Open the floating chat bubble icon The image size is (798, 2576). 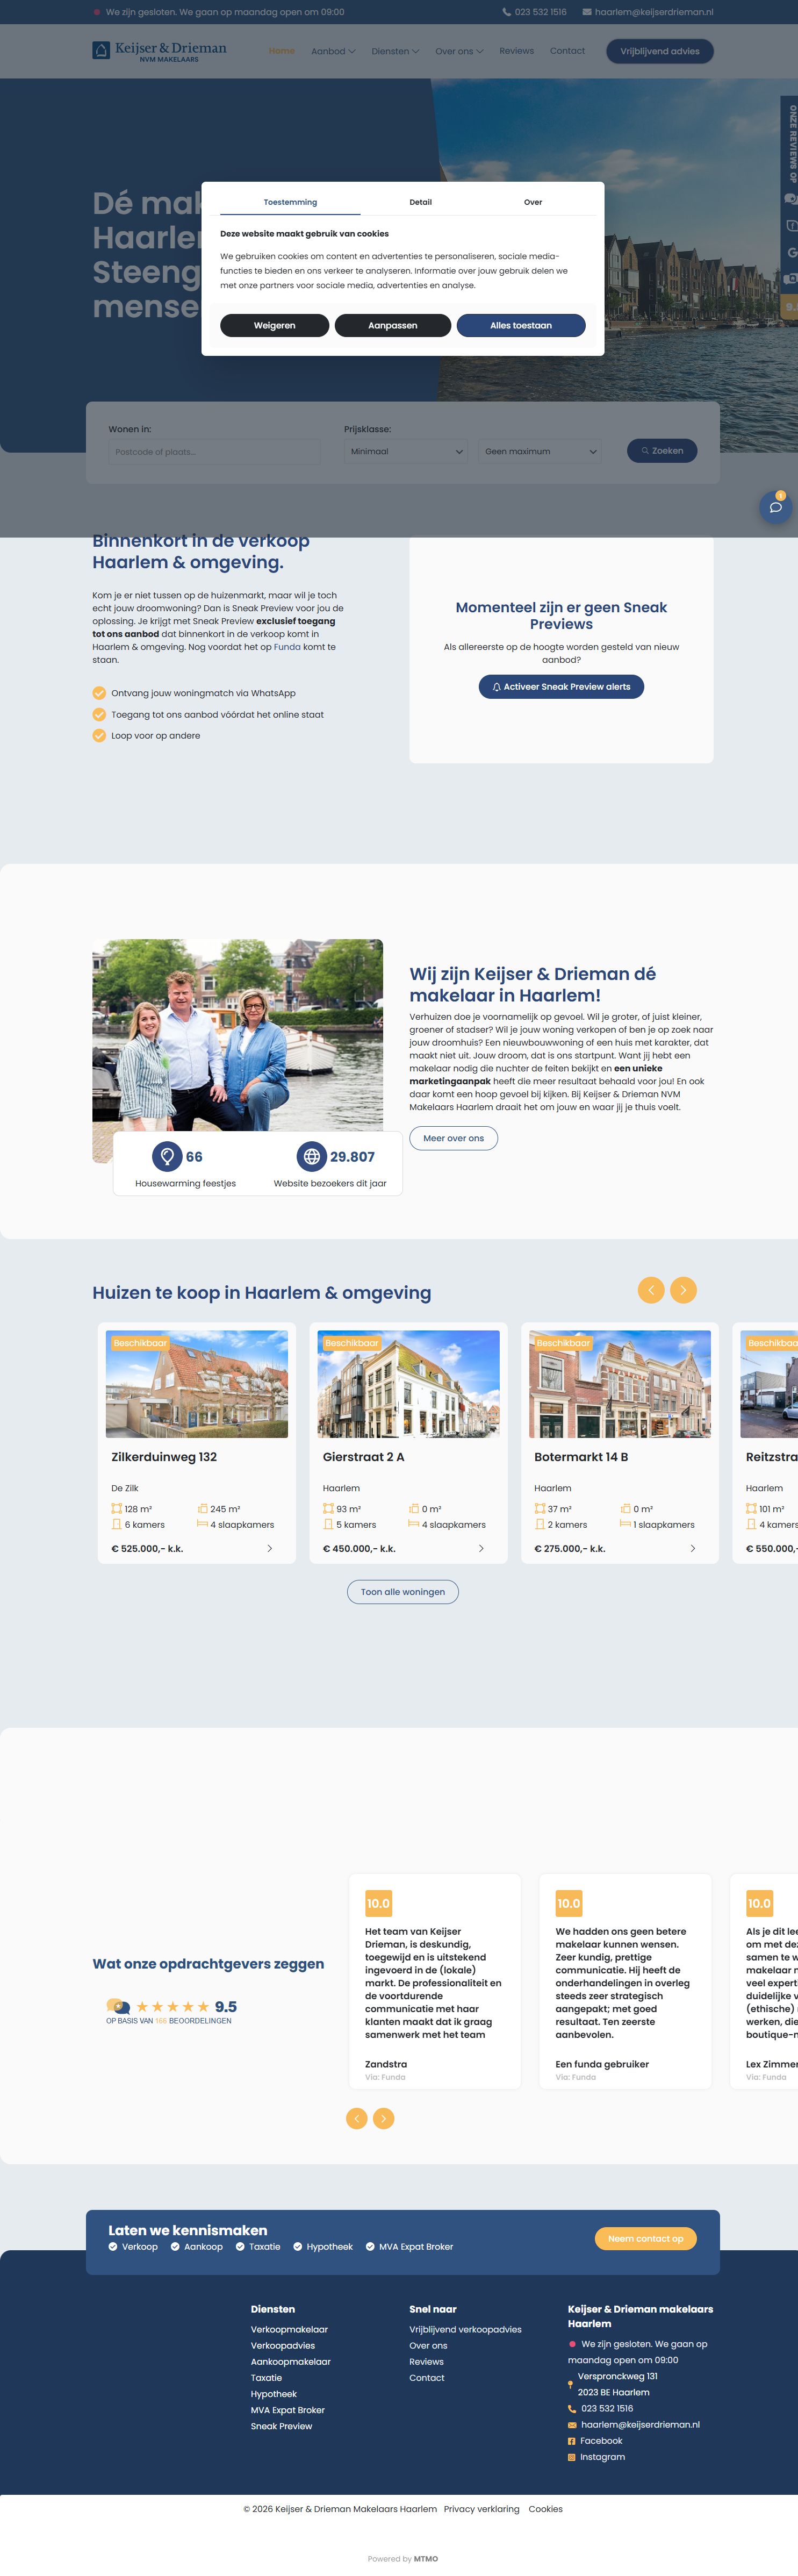(775, 508)
